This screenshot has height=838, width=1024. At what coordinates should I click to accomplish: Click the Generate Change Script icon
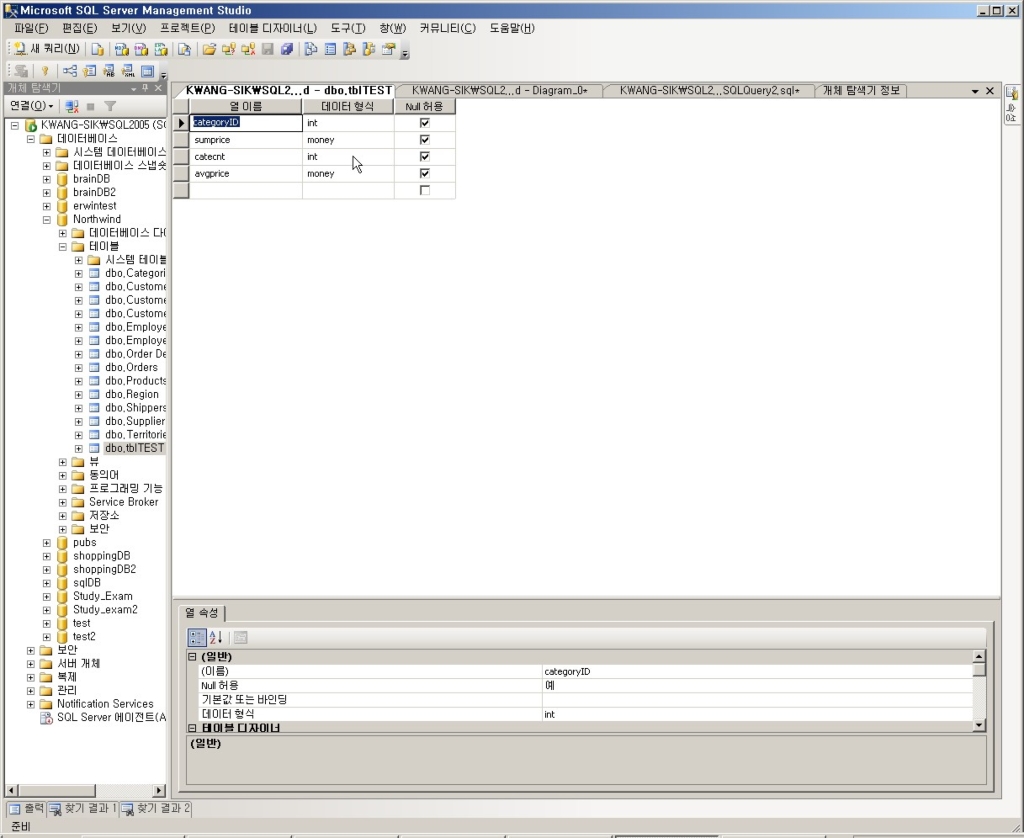(21, 71)
